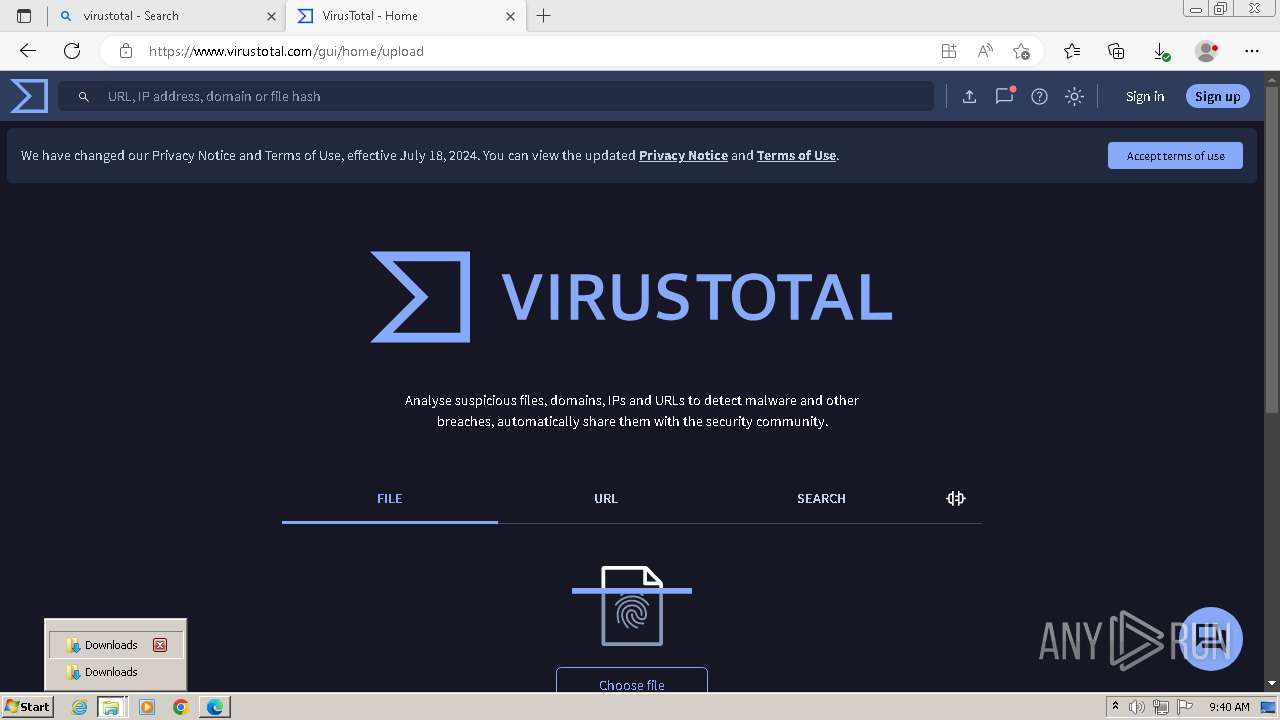
Task: Close the virustotal - Search tab
Action: (271, 16)
